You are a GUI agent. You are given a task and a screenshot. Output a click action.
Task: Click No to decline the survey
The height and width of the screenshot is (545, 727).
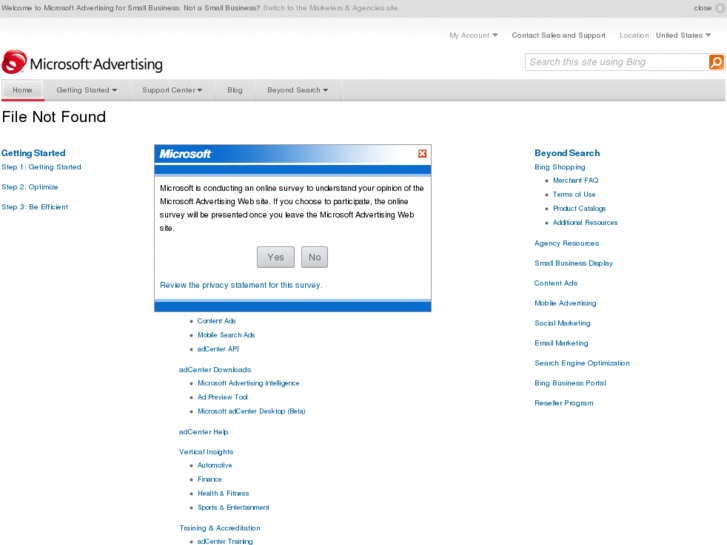click(x=314, y=257)
